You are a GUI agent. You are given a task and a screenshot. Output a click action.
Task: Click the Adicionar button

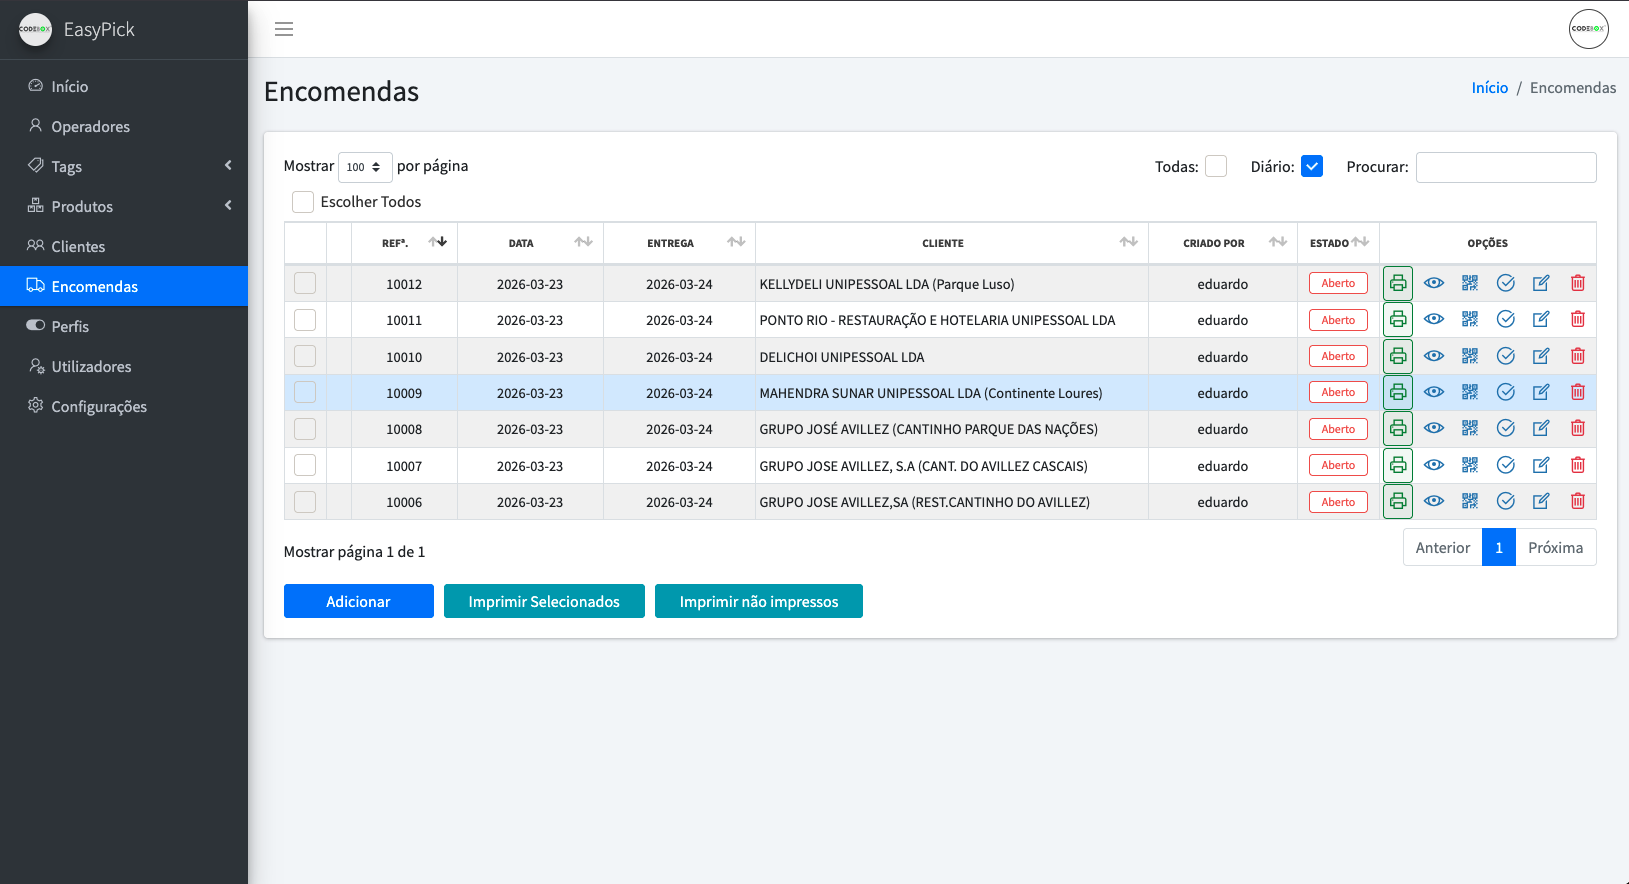click(x=358, y=601)
